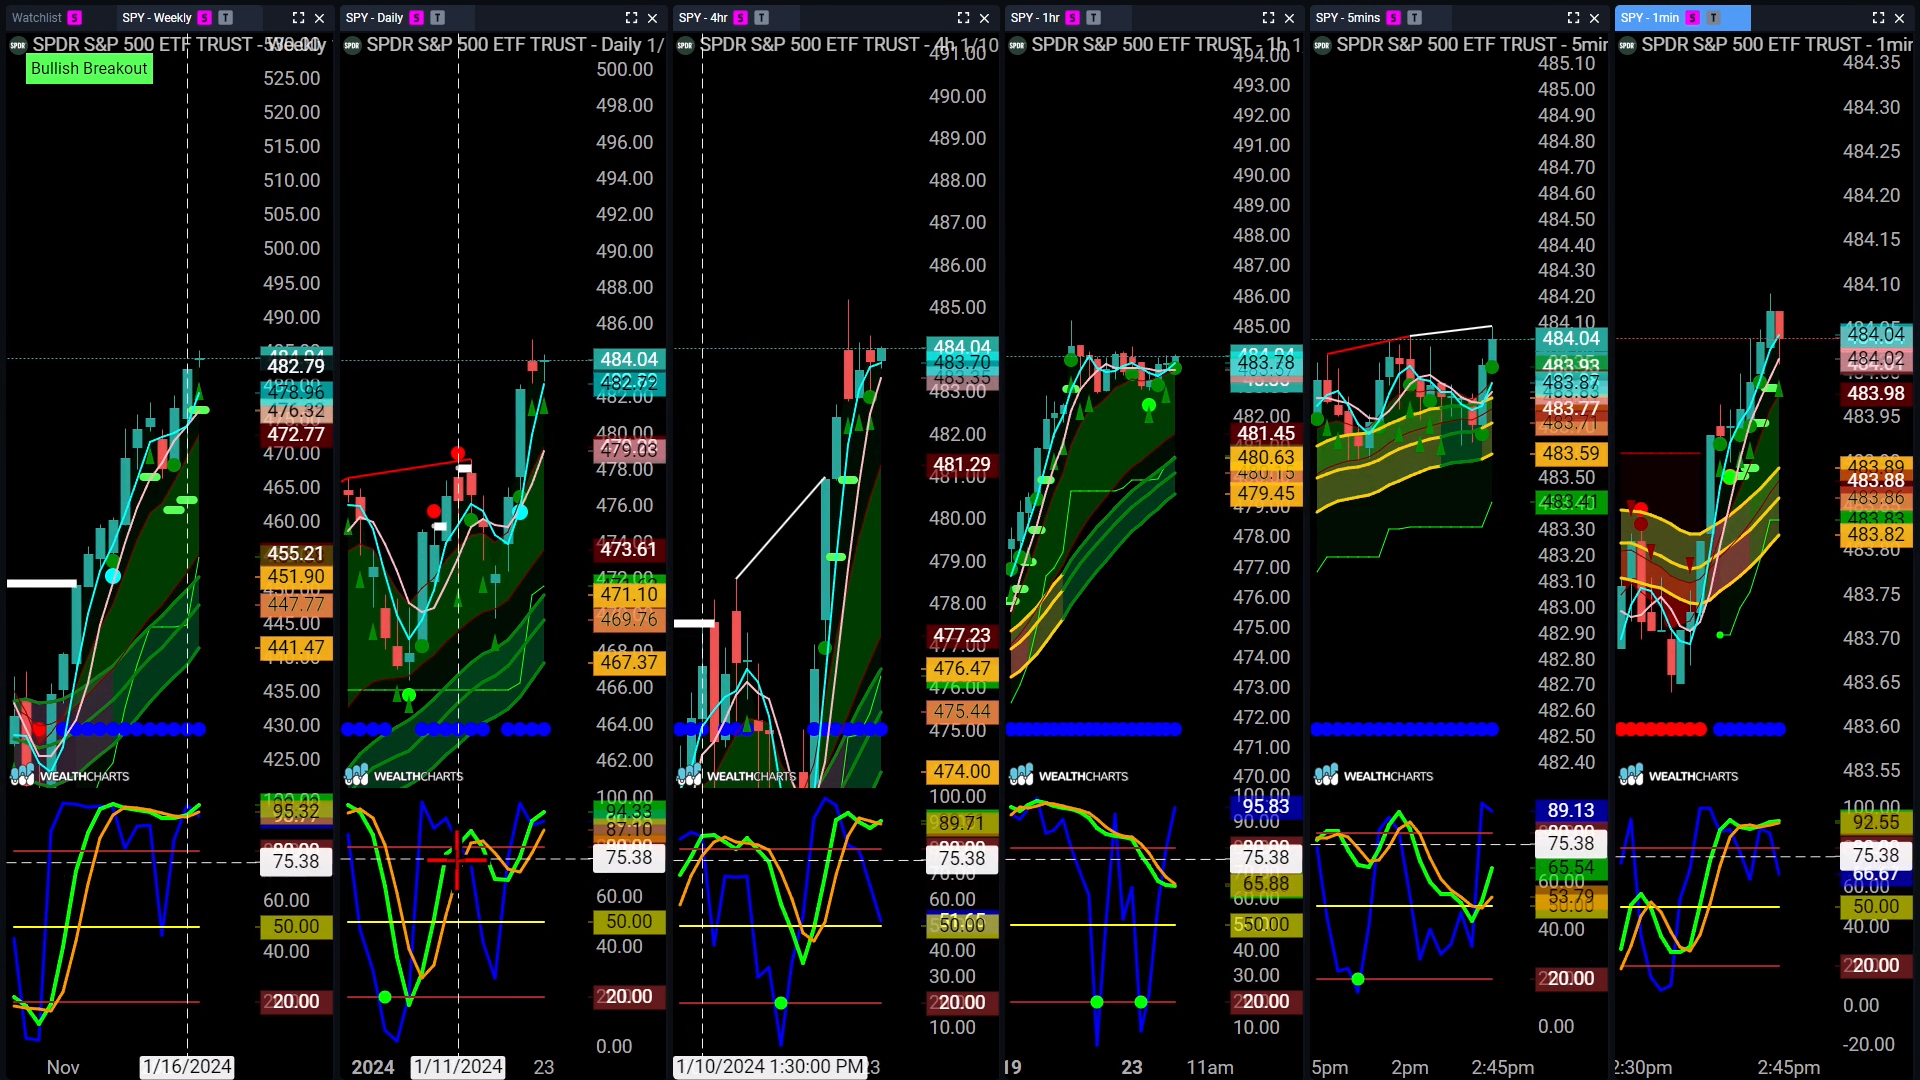1920x1080 pixels.
Task: Click the SPDR logo on the 1min chart
Action: tap(1627, 45)
